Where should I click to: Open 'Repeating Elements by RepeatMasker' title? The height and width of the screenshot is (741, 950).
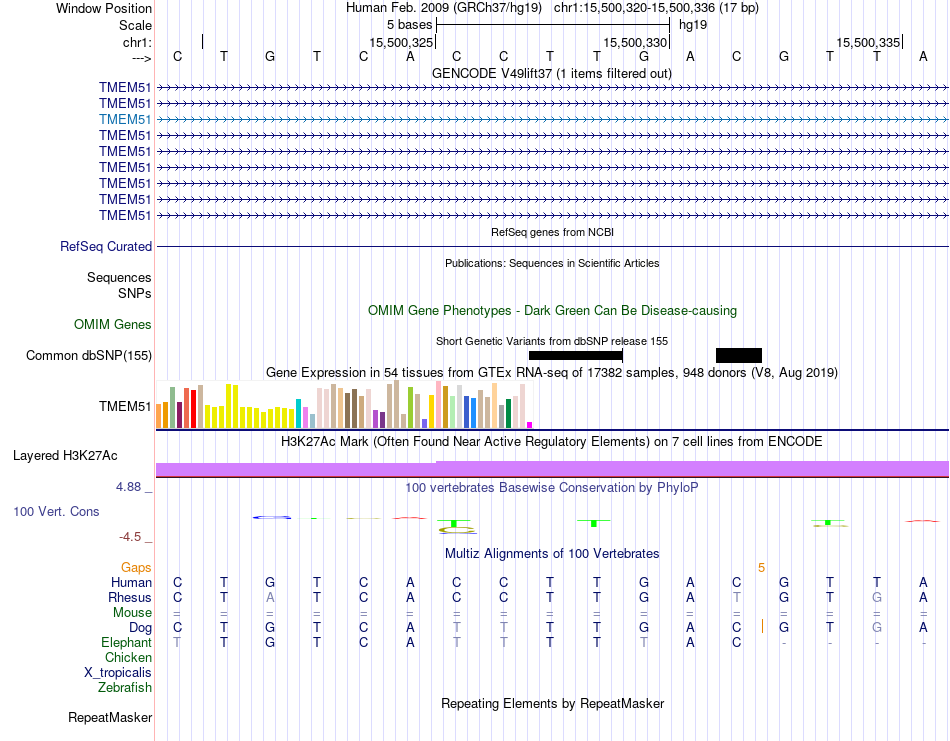pos(552,703)
